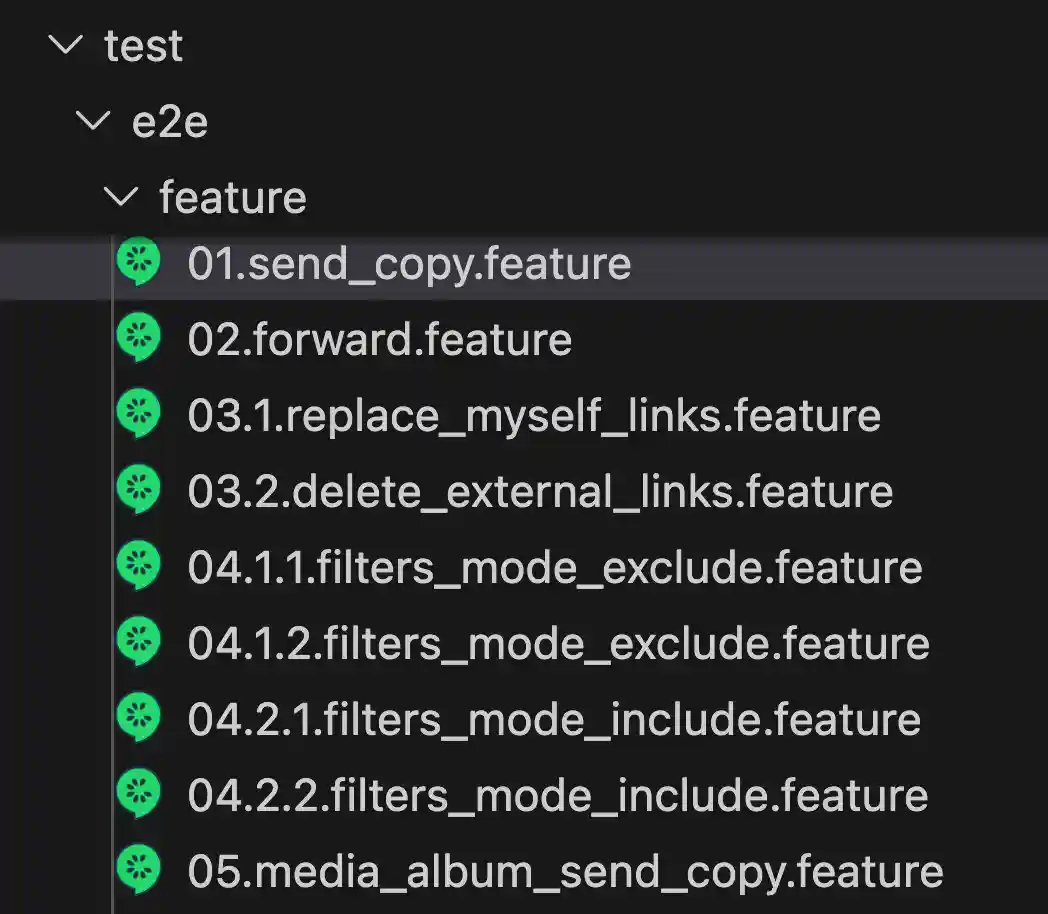Open 04.2.2.filters_mode_include.feature file
Image resolution: width=1048 pixels, height=914 pixels.
(x=558, y=796)
